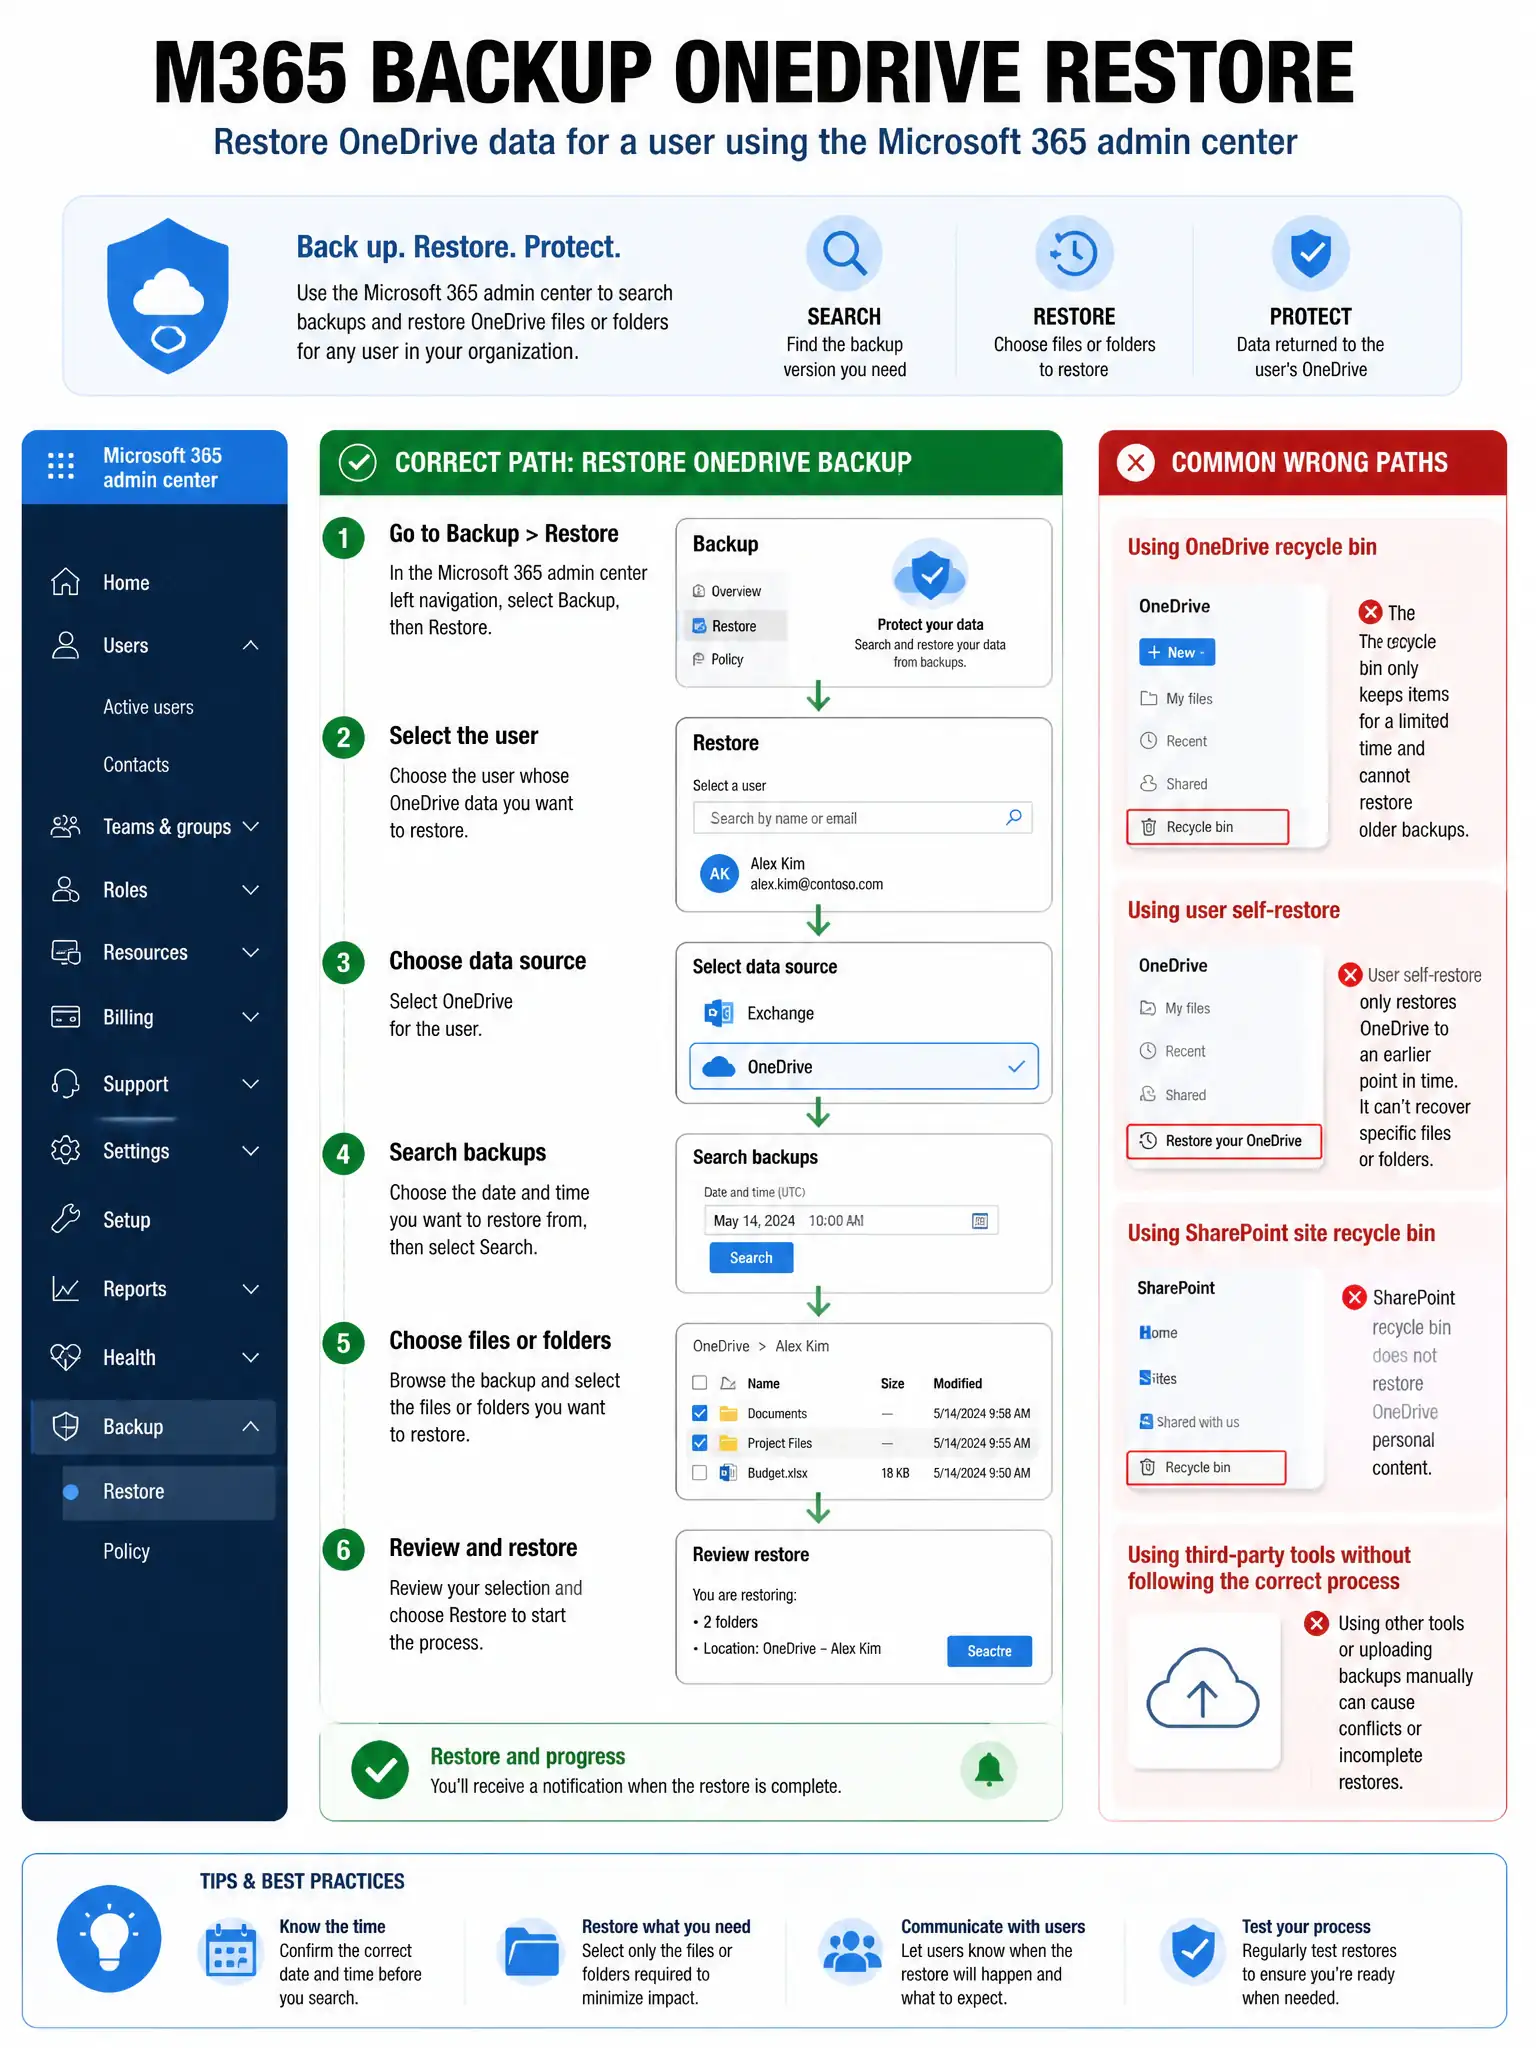
Task: Select user Alex Kim in results
Action: coord(792,873)
